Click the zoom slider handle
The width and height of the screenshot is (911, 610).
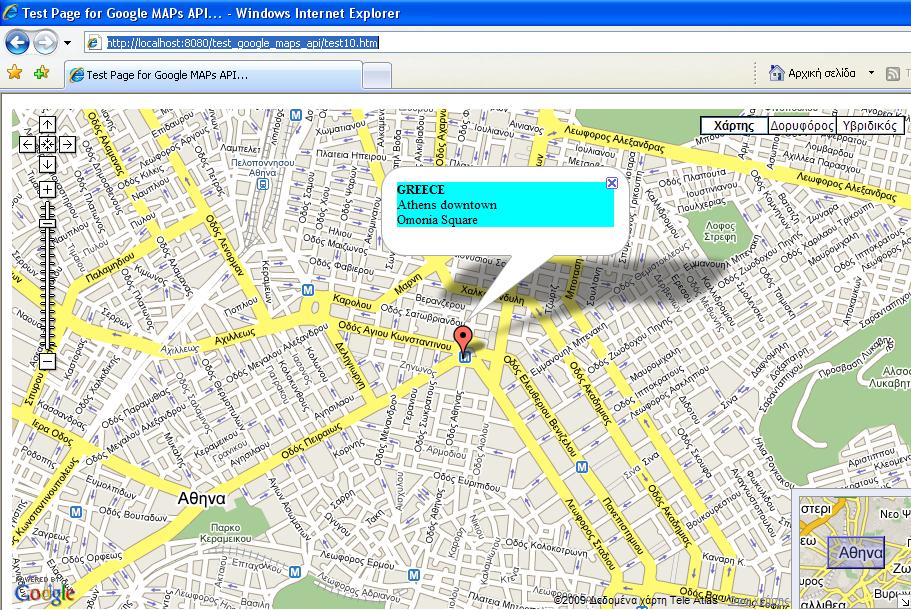point(47,223)
